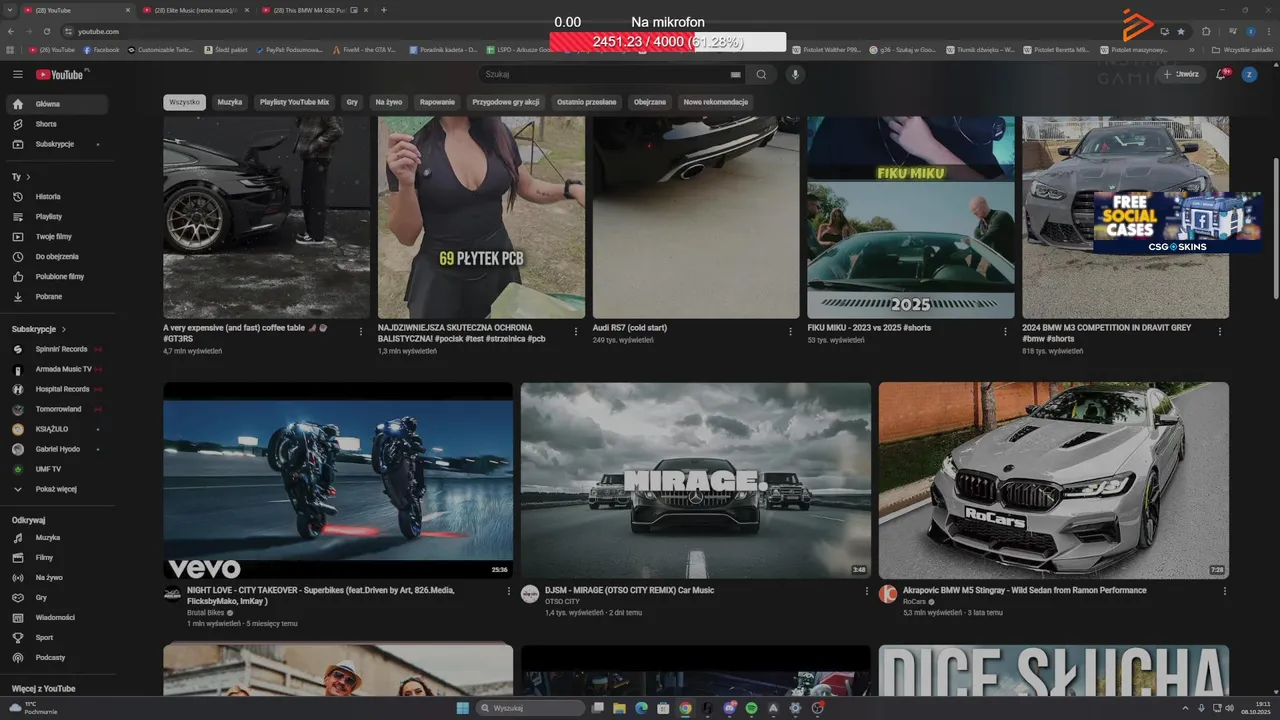Open Polubione filmy liked videos
The height and width of the screenshot is (720, 1280).
click(x=56, y=277)
